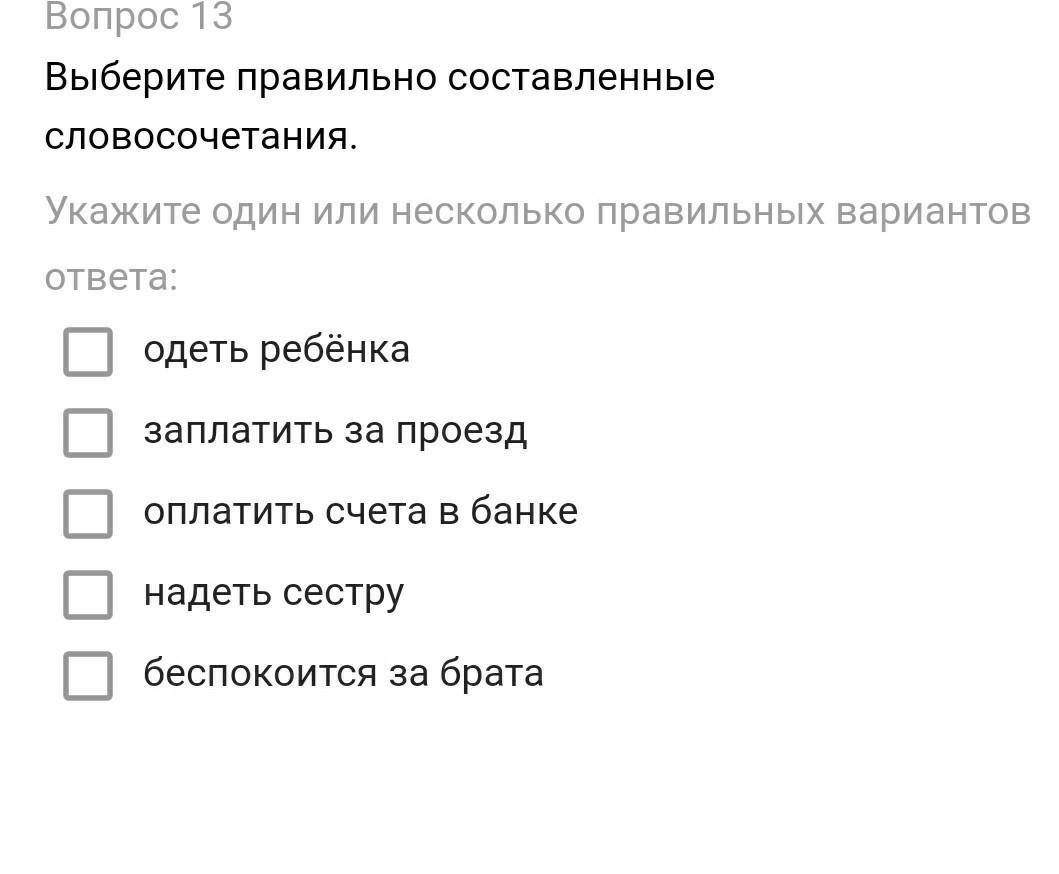Click the word 'проезд' in the second option
The image size is (1059, 874).
pyautogui.click(x=461, y=432)
